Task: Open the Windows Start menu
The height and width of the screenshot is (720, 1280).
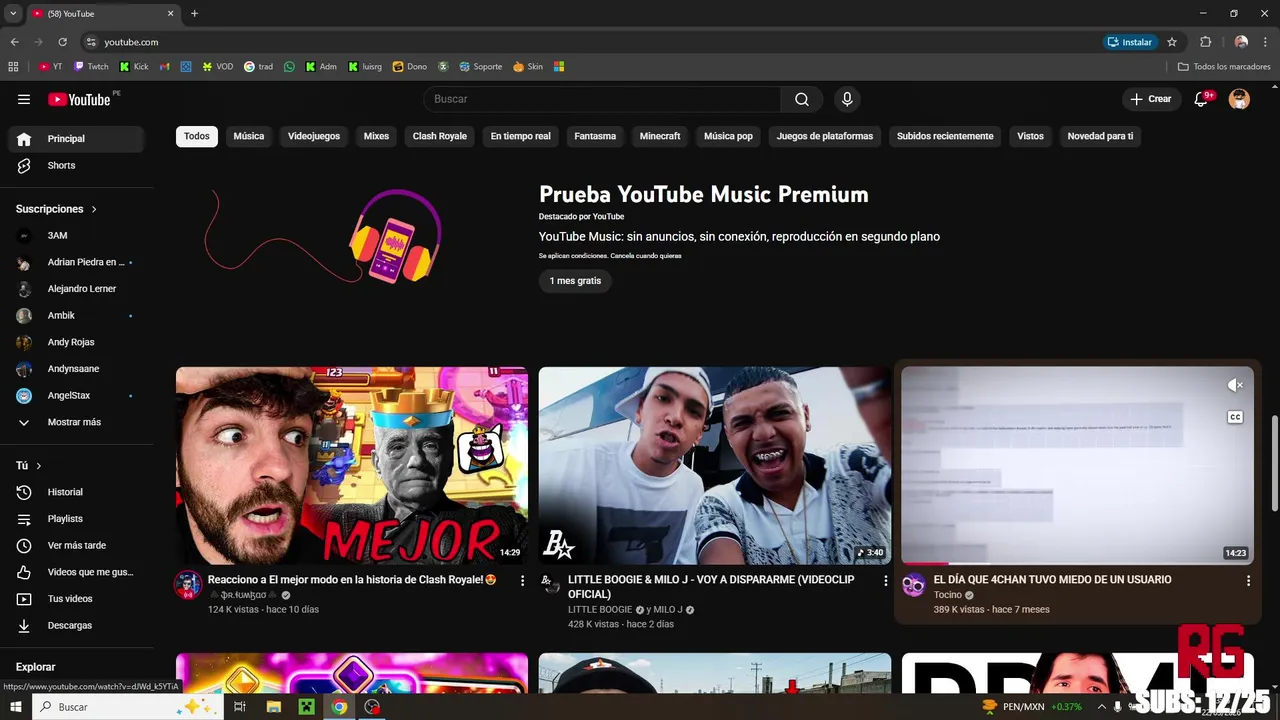Action: [15, 707]
